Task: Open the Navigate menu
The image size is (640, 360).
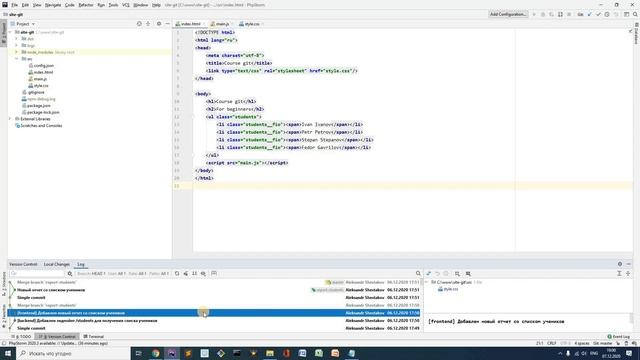Action: pyautogui.click(x=53, y=5)
